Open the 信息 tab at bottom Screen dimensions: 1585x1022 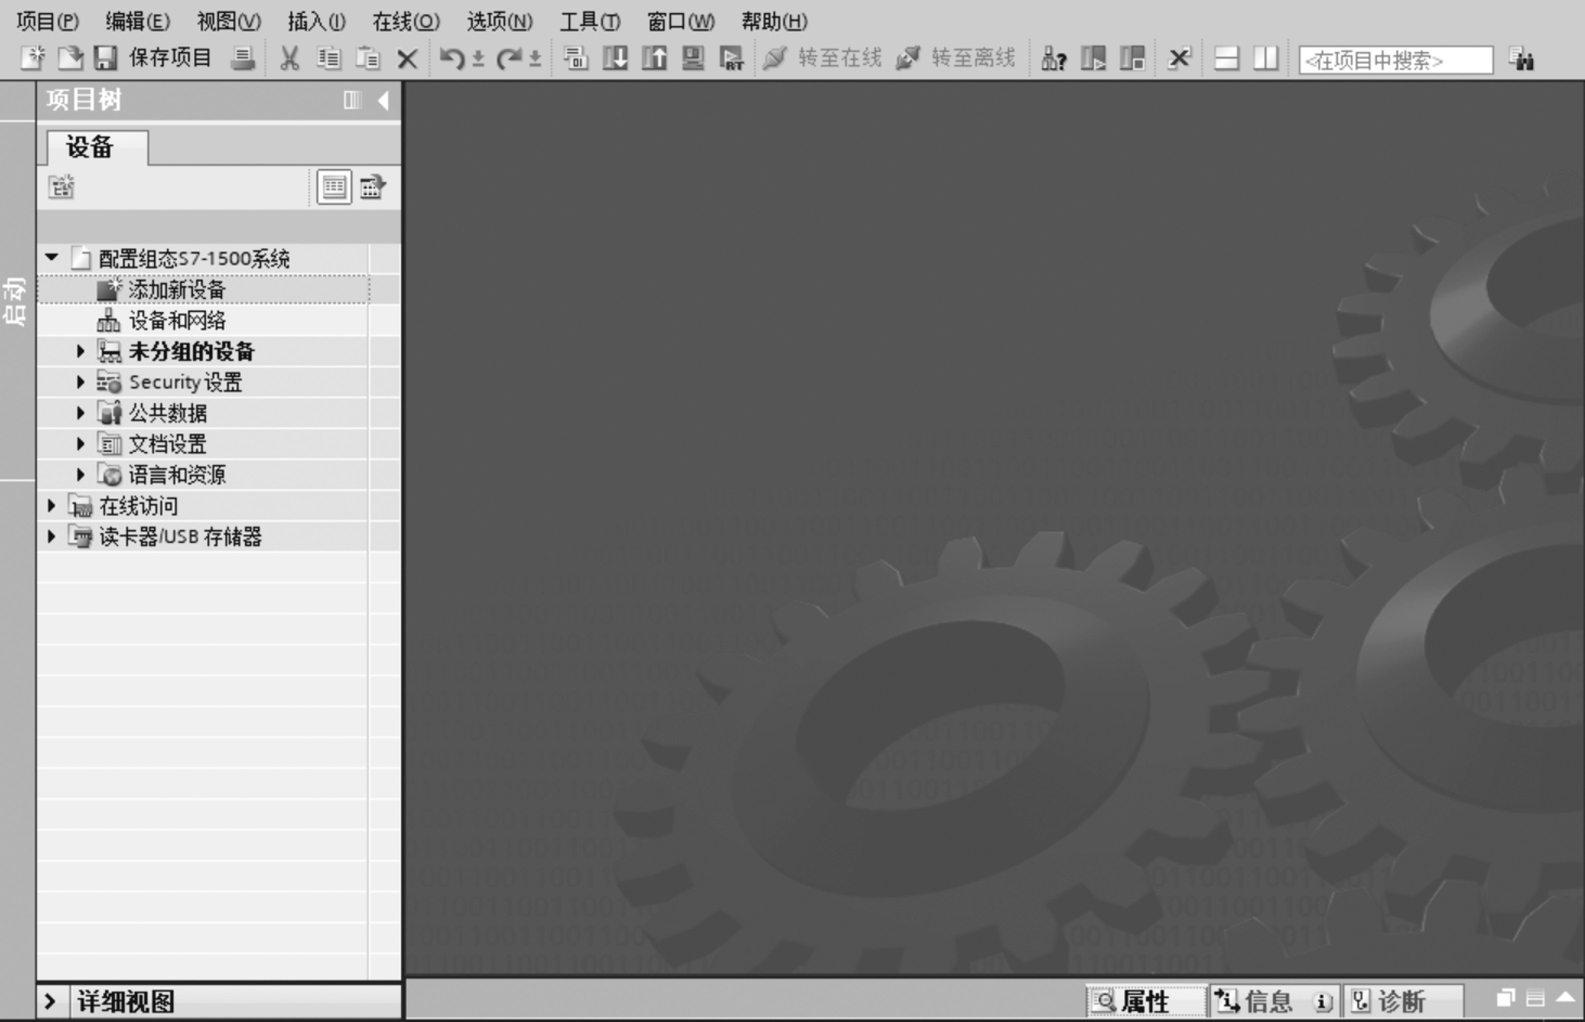pyautogui.click(x=1273, y=1001)
